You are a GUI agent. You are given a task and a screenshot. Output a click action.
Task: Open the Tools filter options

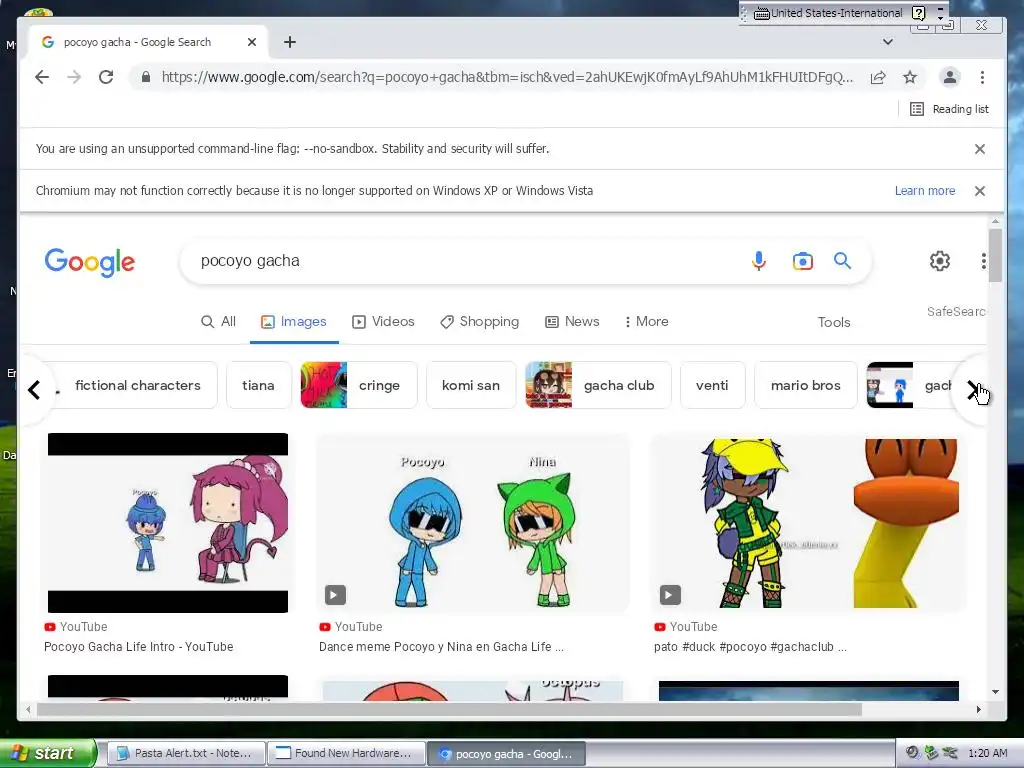[834, 322]
